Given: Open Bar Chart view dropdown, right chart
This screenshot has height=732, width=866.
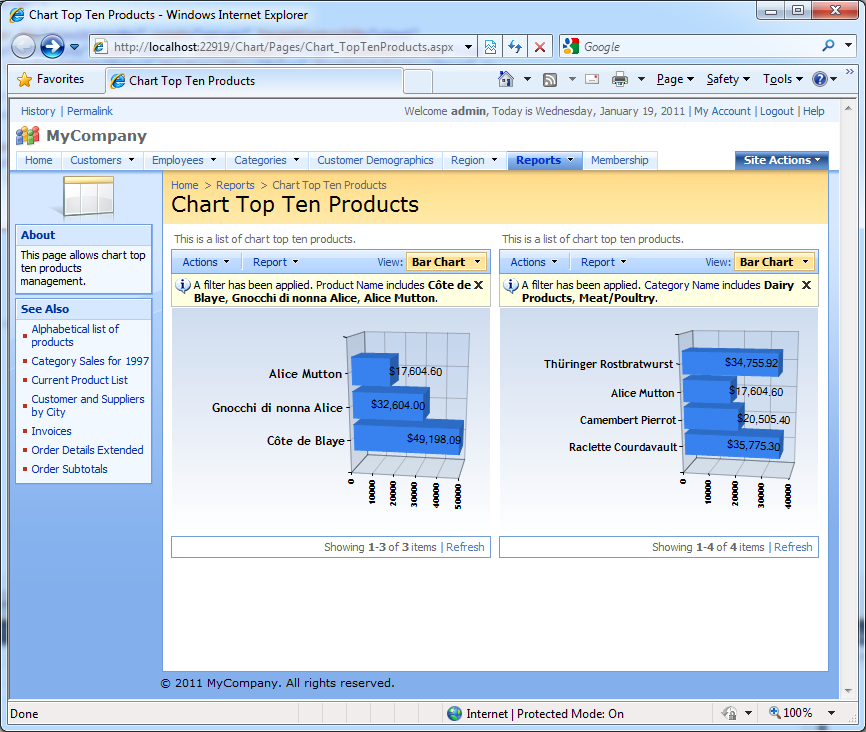Looking at the screenshot, I should pos(774,262).
